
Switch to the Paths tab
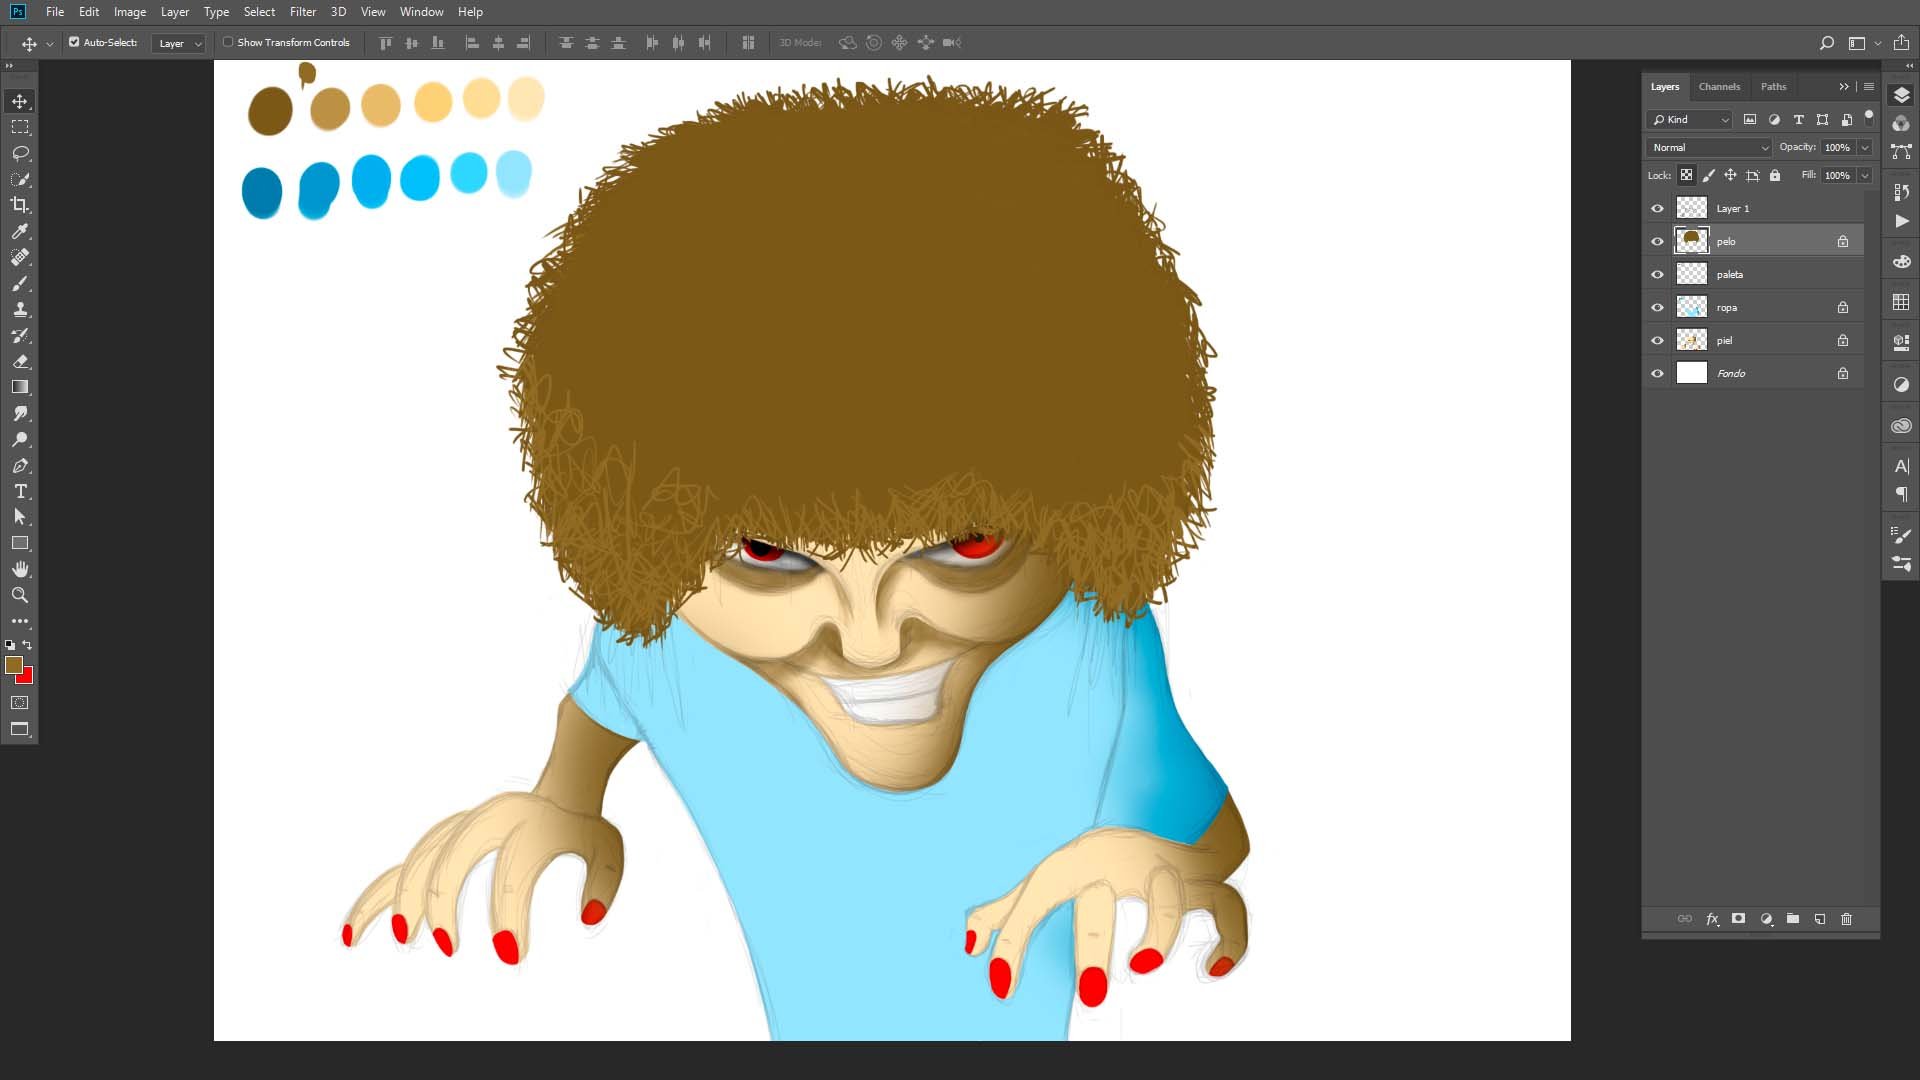[x=1773, y=87]
